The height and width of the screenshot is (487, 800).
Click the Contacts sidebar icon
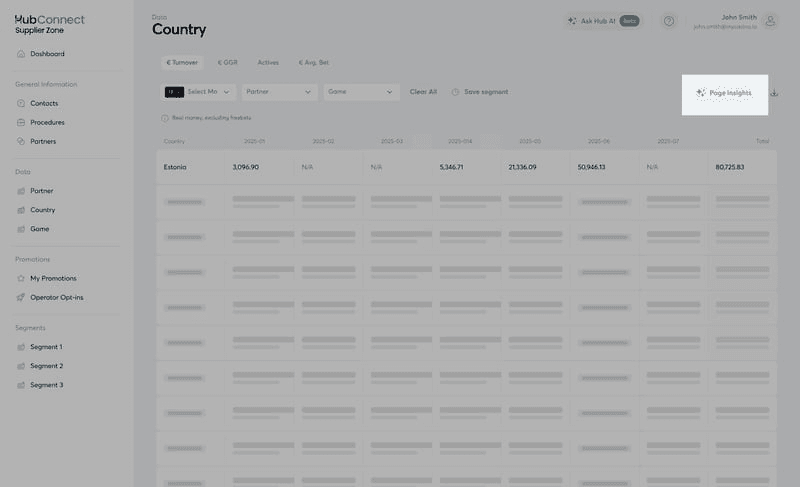point(21,103)
